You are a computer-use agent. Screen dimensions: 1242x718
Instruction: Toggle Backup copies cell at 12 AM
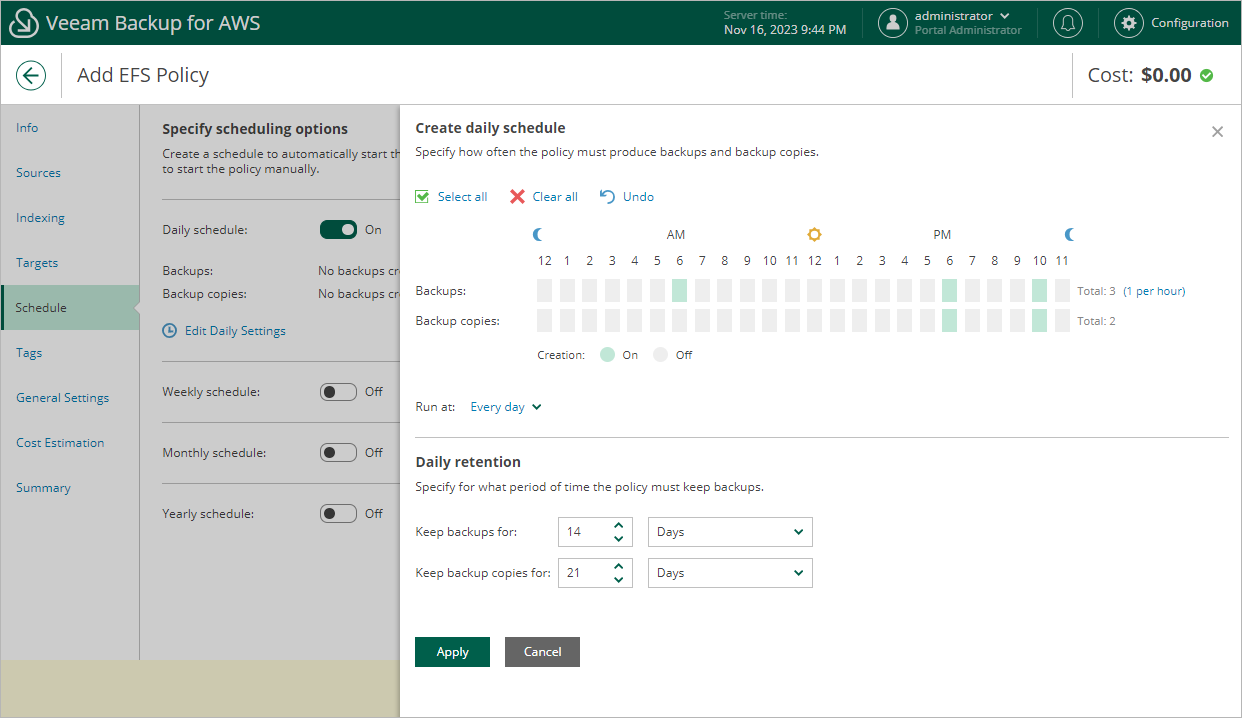pyautogui.click(x=545, y=321)
